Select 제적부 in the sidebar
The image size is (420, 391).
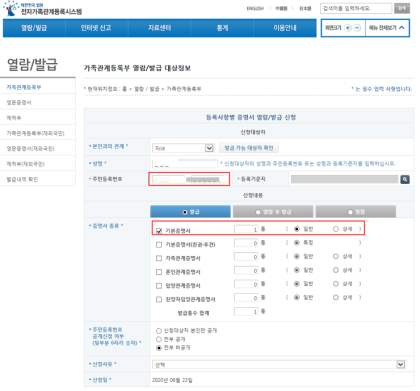14,118
